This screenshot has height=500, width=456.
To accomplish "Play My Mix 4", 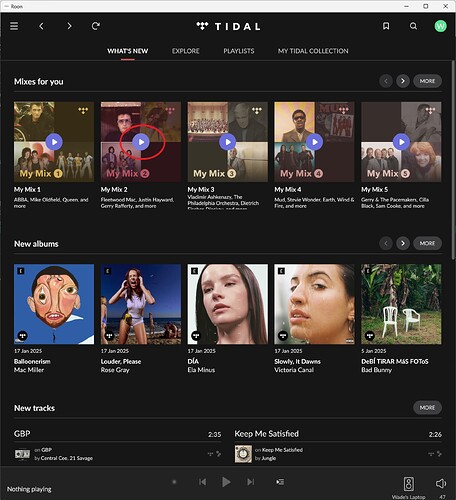I will pos(314,142).
